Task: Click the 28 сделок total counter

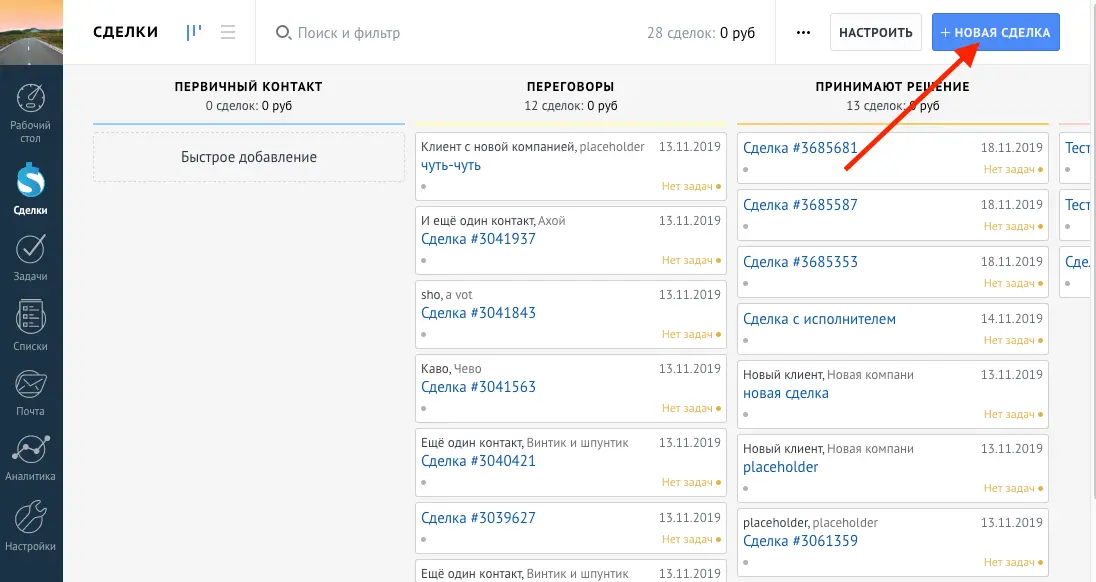Action: coord(700,33)
